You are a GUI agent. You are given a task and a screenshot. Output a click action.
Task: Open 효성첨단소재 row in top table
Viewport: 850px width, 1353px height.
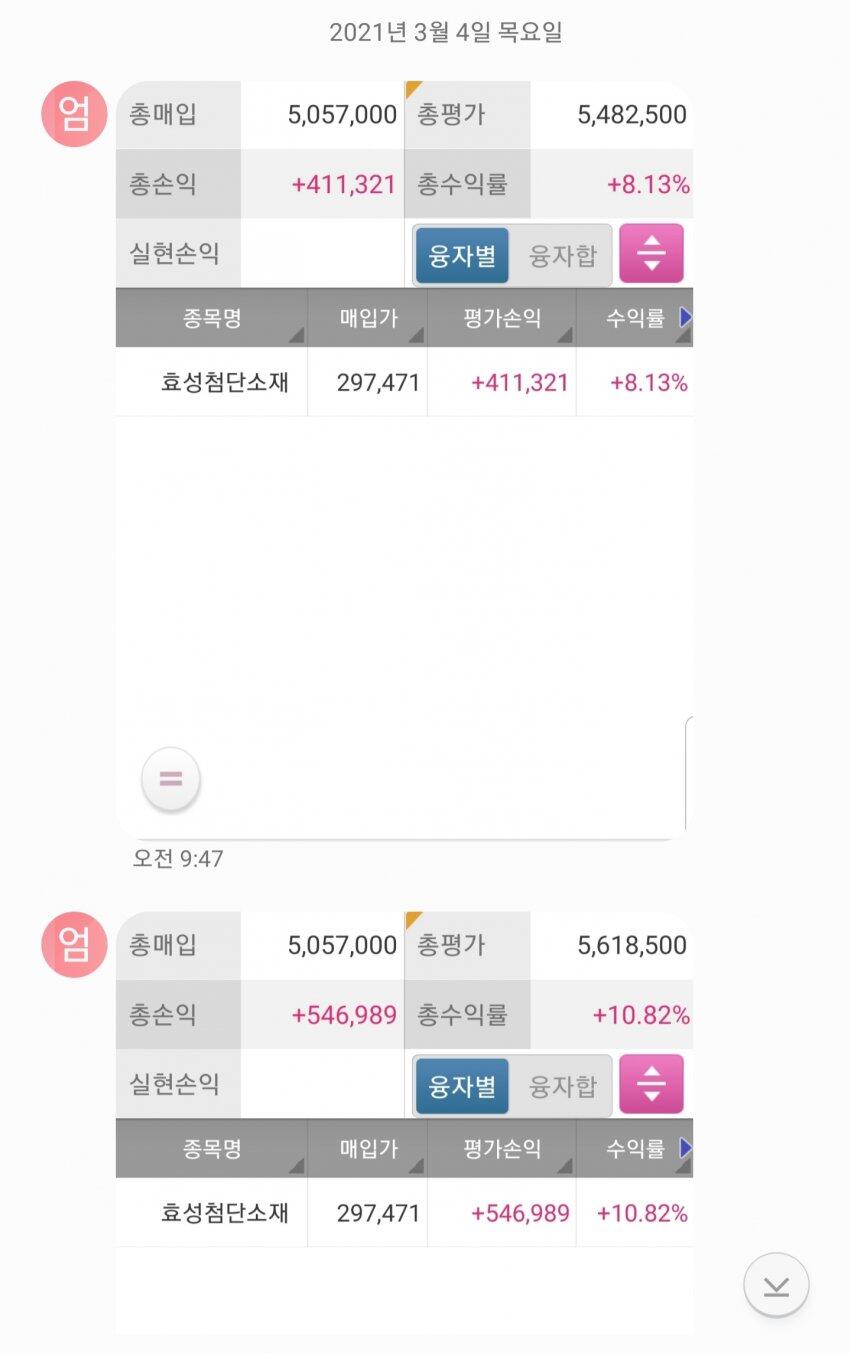pyautogui.click(x=225, y=382)
